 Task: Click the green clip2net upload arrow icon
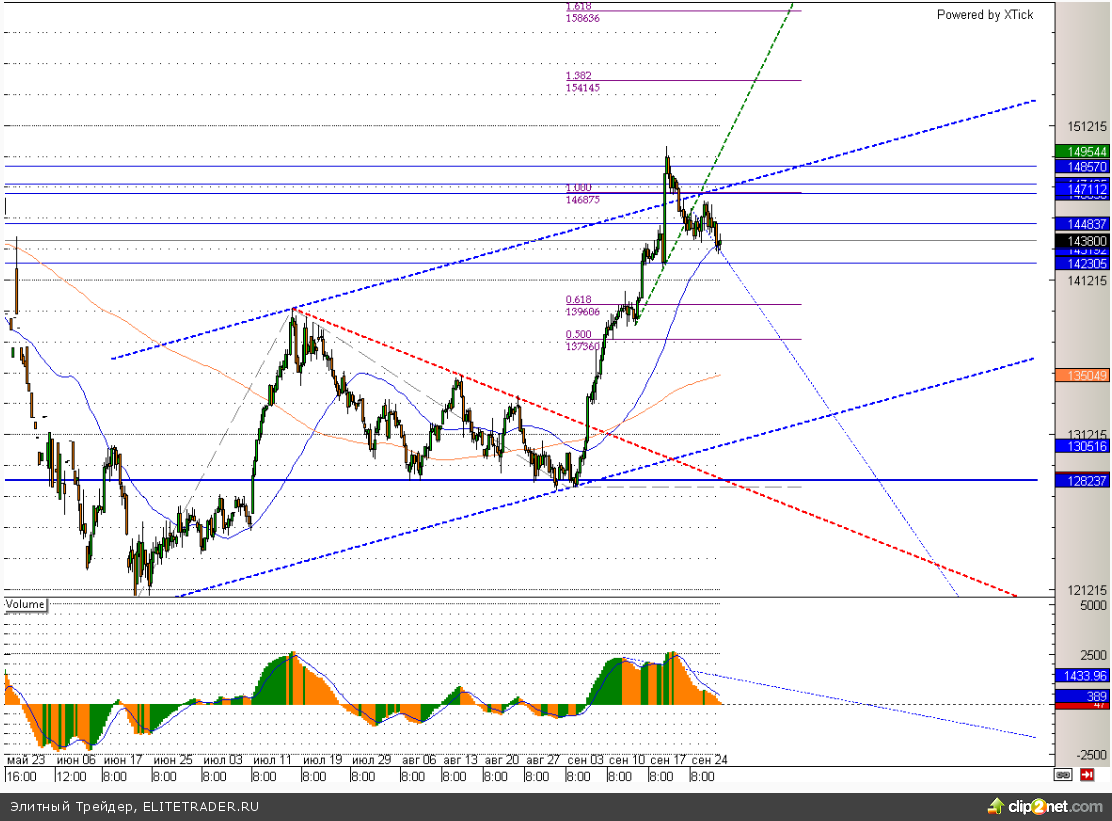click(995, 805)
